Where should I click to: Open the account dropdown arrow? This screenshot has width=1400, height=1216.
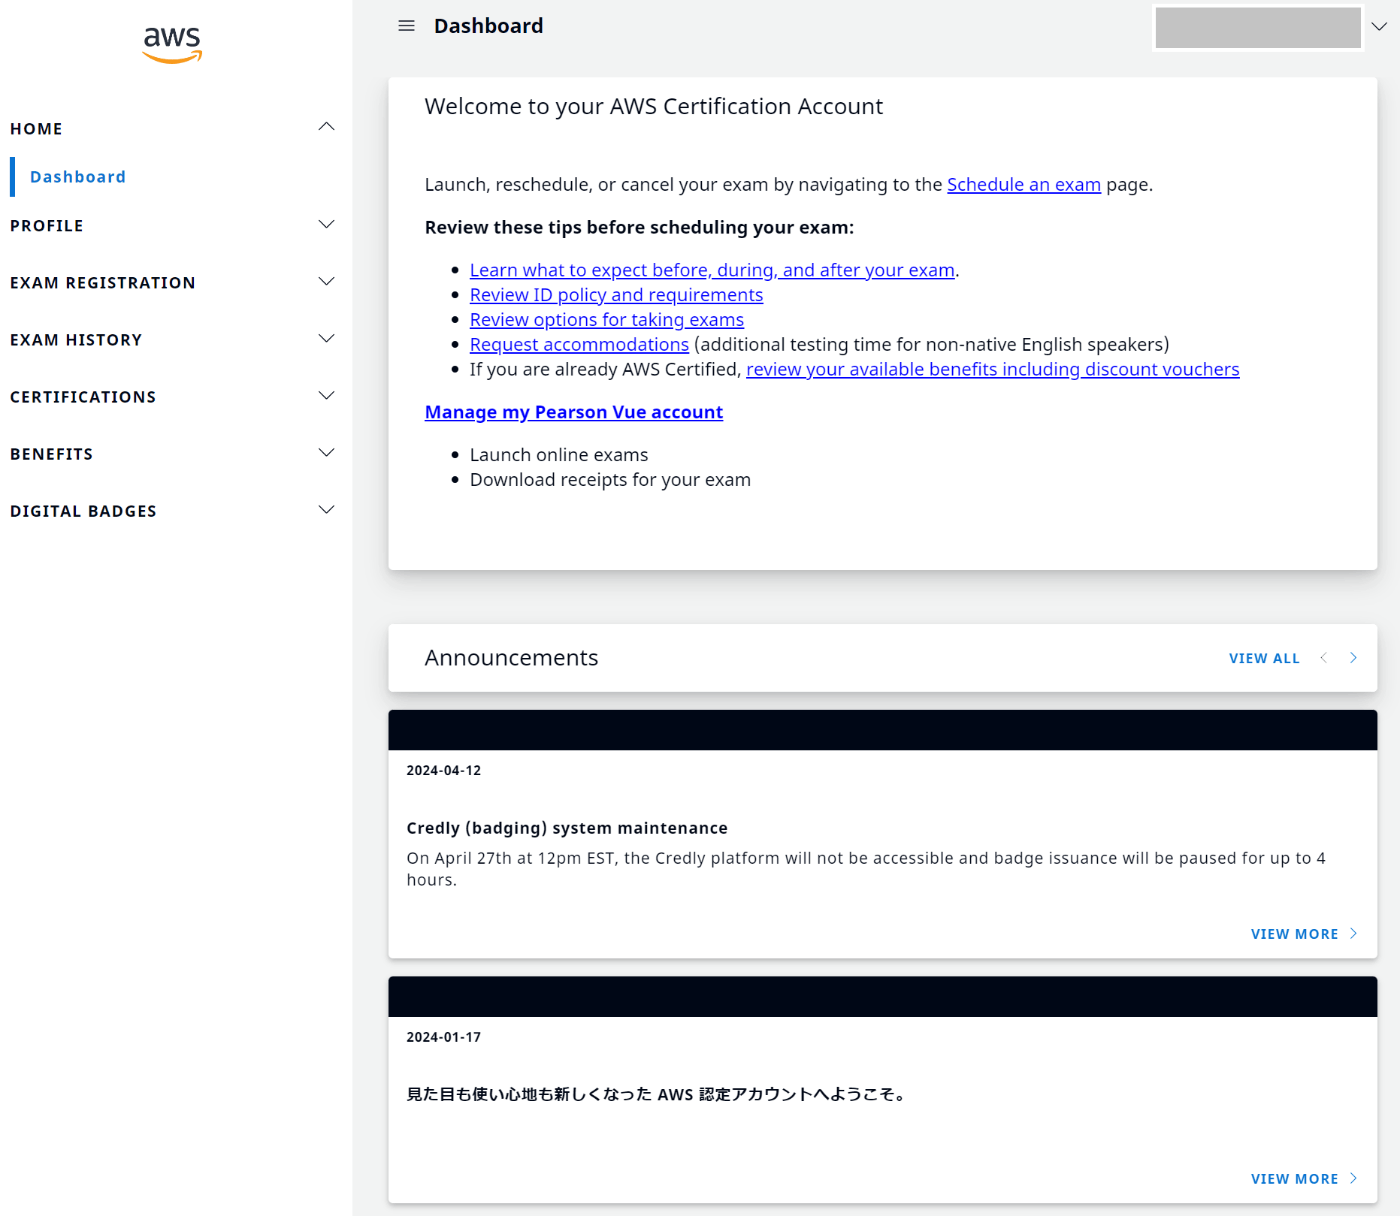[1379, 27]
